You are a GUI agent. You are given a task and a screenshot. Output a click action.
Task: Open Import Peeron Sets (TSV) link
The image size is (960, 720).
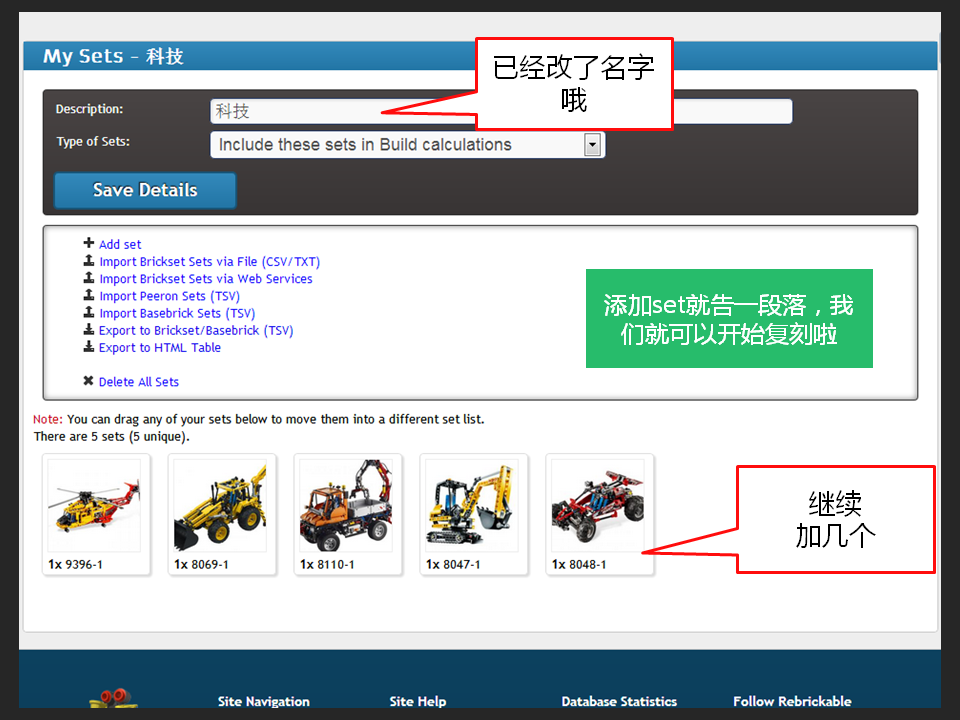(170, 296)
